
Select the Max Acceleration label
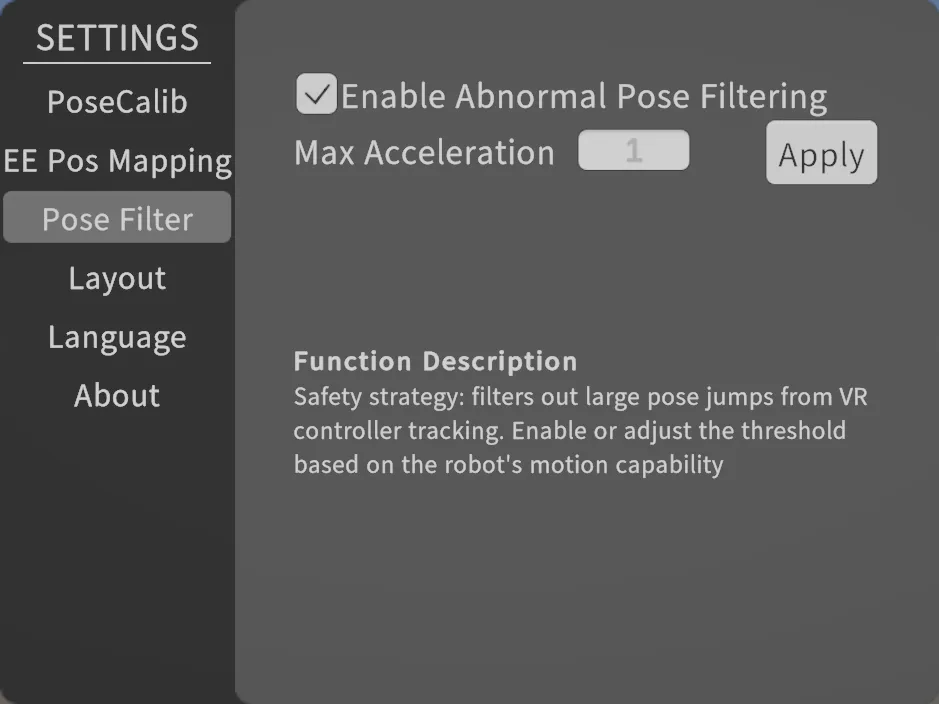(x=423, y=152)
